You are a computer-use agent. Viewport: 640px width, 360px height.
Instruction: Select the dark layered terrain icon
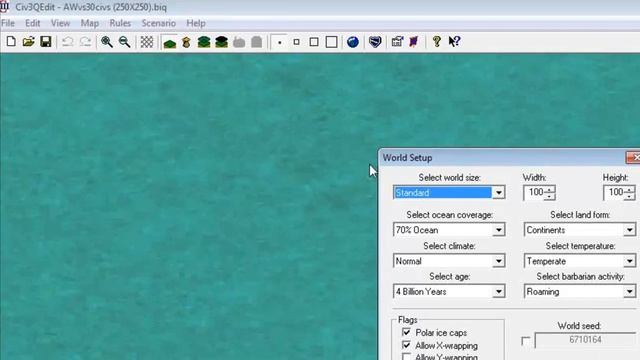point(221,42)
